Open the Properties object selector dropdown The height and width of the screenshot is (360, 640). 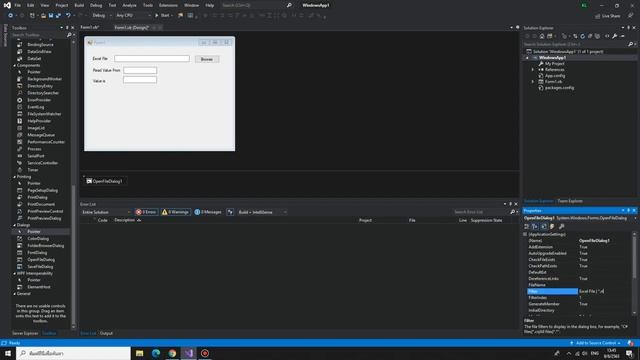point(635,218)
